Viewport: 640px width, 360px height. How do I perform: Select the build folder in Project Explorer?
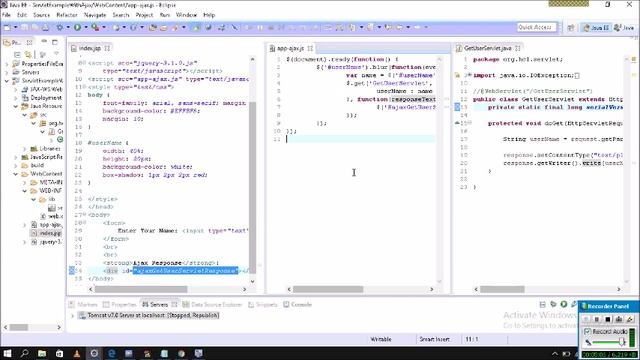[x=33, y=165]
